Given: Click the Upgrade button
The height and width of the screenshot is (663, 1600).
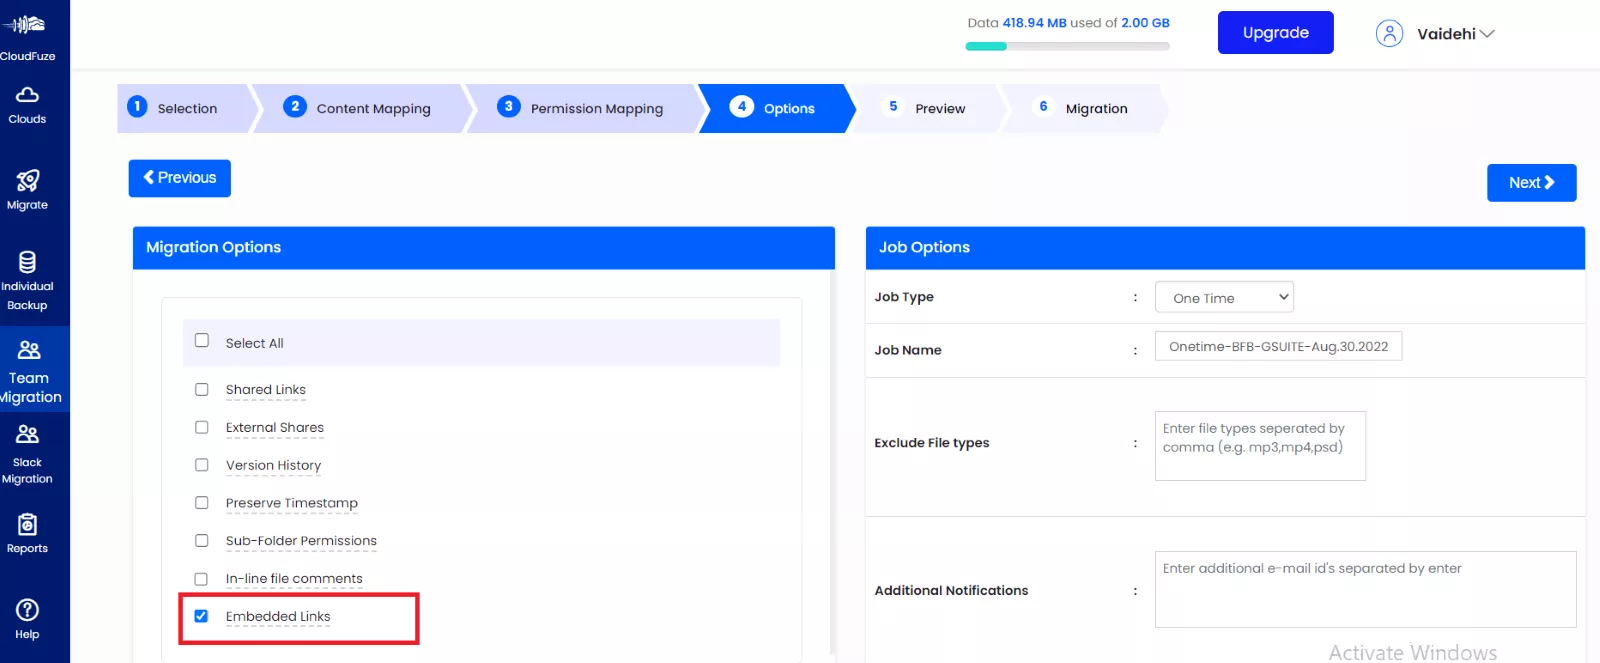Looking at the screenshot, I should click(1276, 32).
